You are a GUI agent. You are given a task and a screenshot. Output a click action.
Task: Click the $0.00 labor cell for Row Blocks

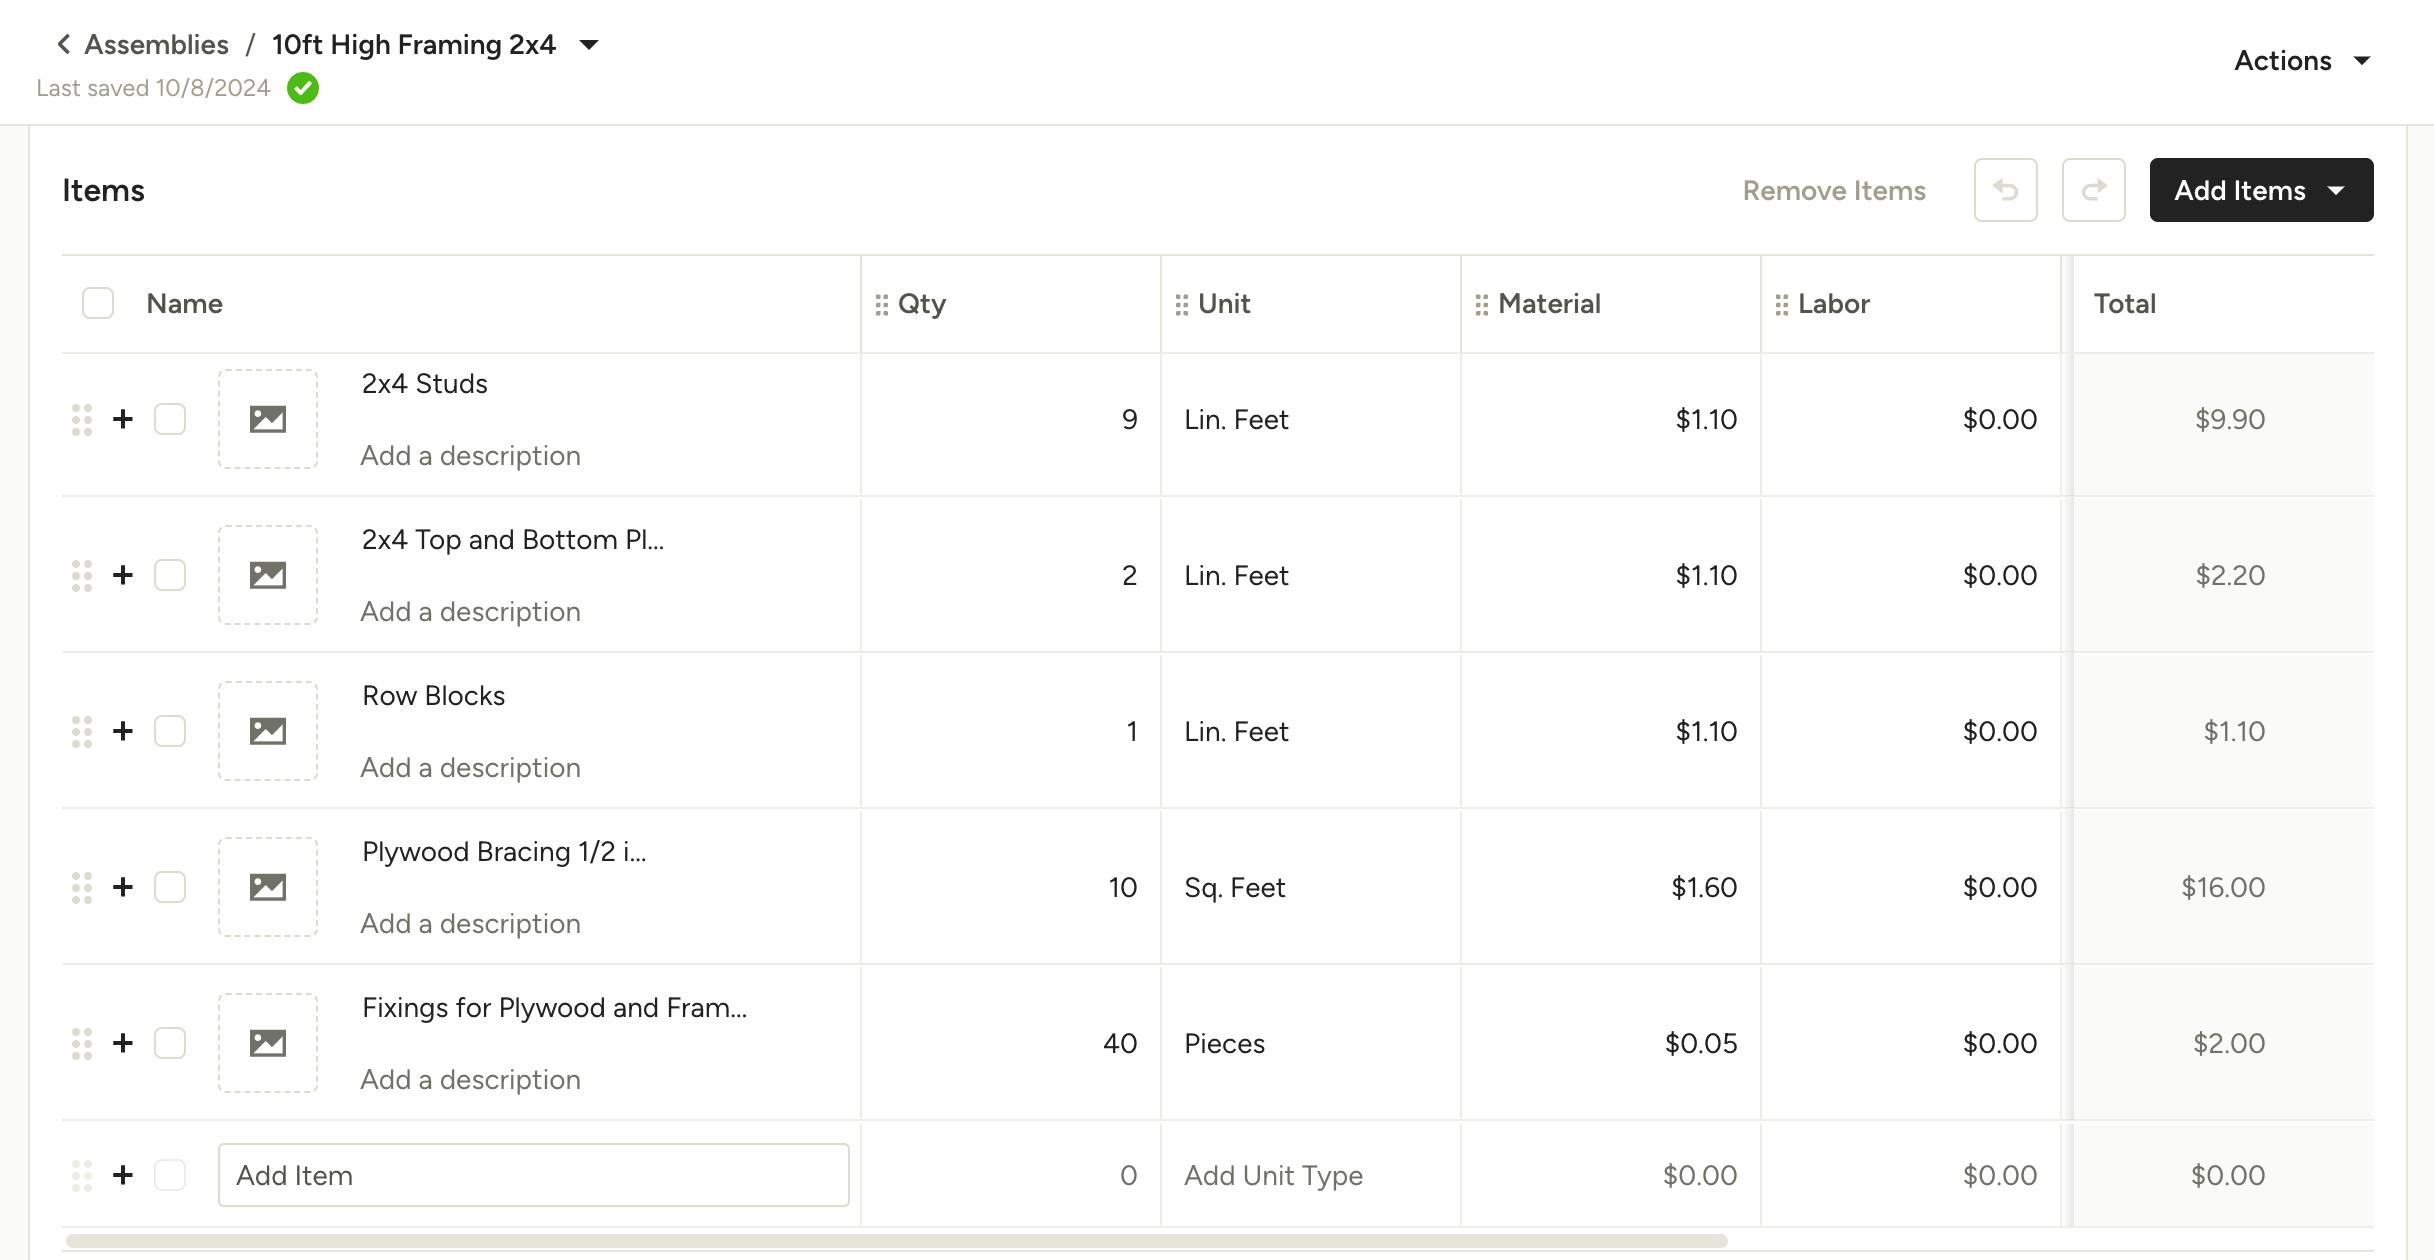pyautogui.click(x=1999, y=731)
